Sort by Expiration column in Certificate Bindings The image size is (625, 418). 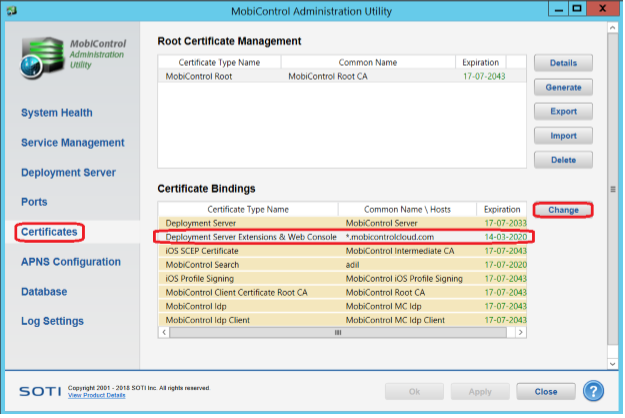click(500, 209)
